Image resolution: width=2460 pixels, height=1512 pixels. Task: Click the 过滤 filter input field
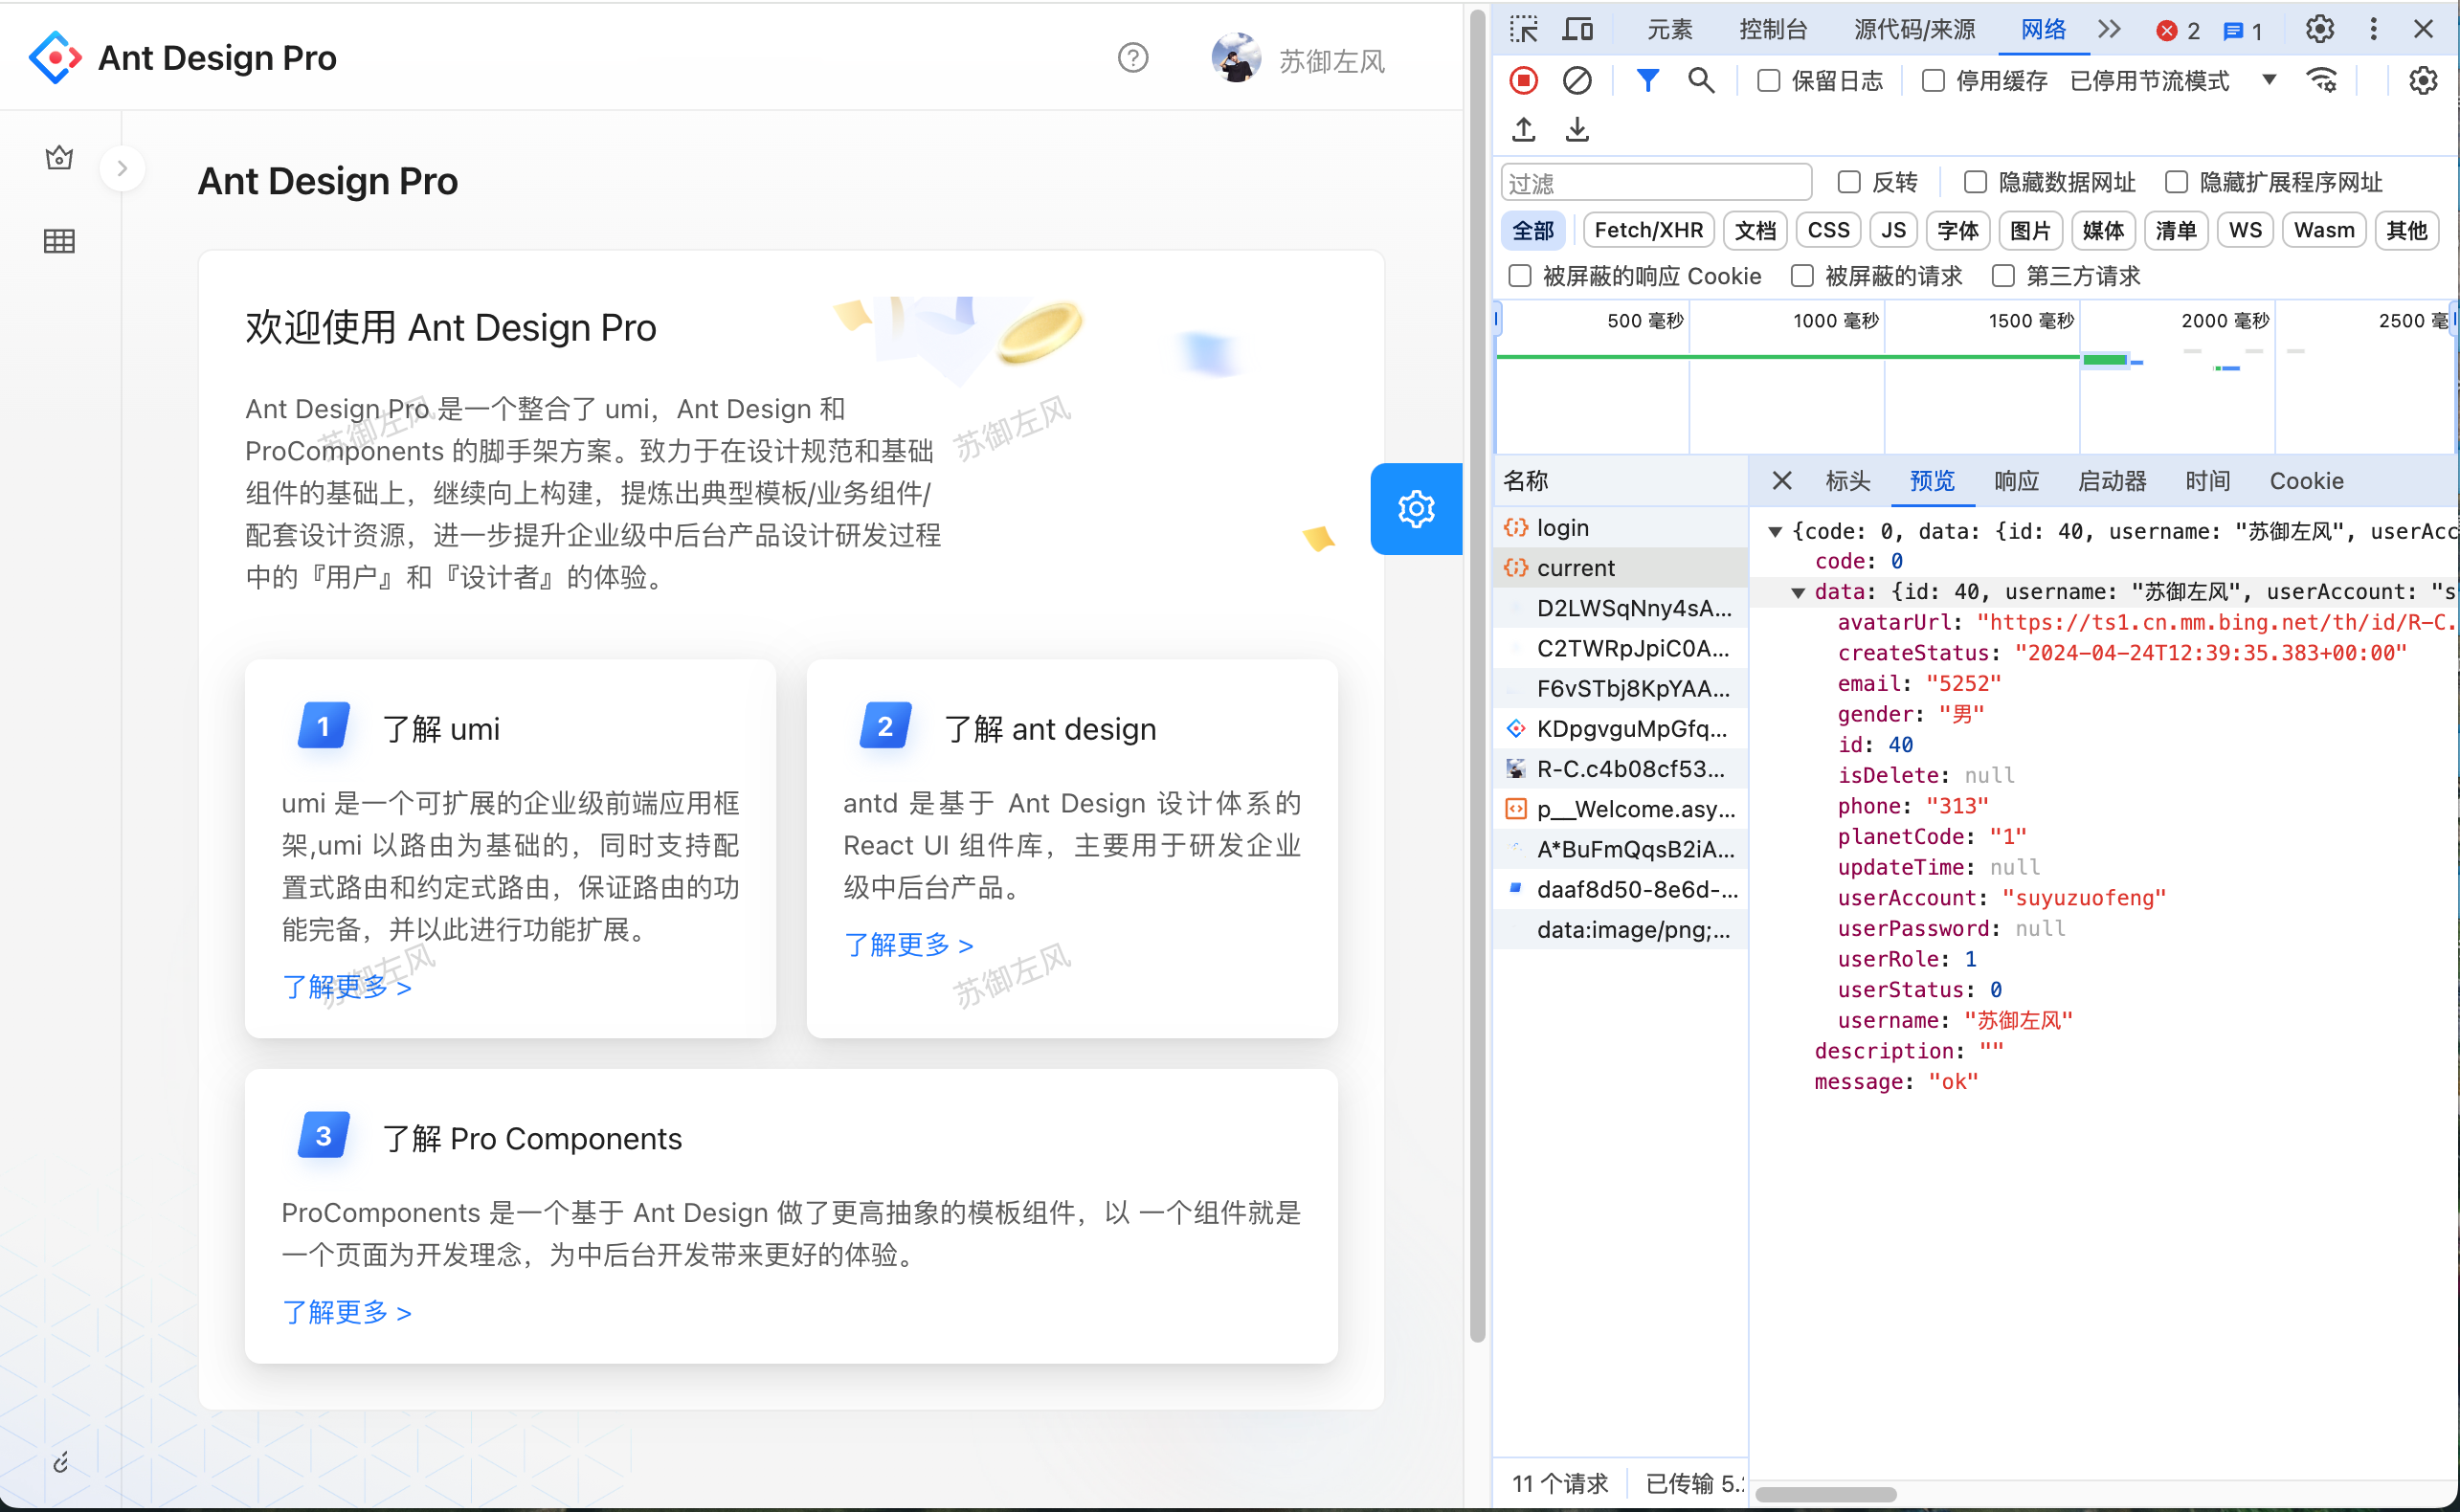pyautogui.click(x=1655, y=183)
